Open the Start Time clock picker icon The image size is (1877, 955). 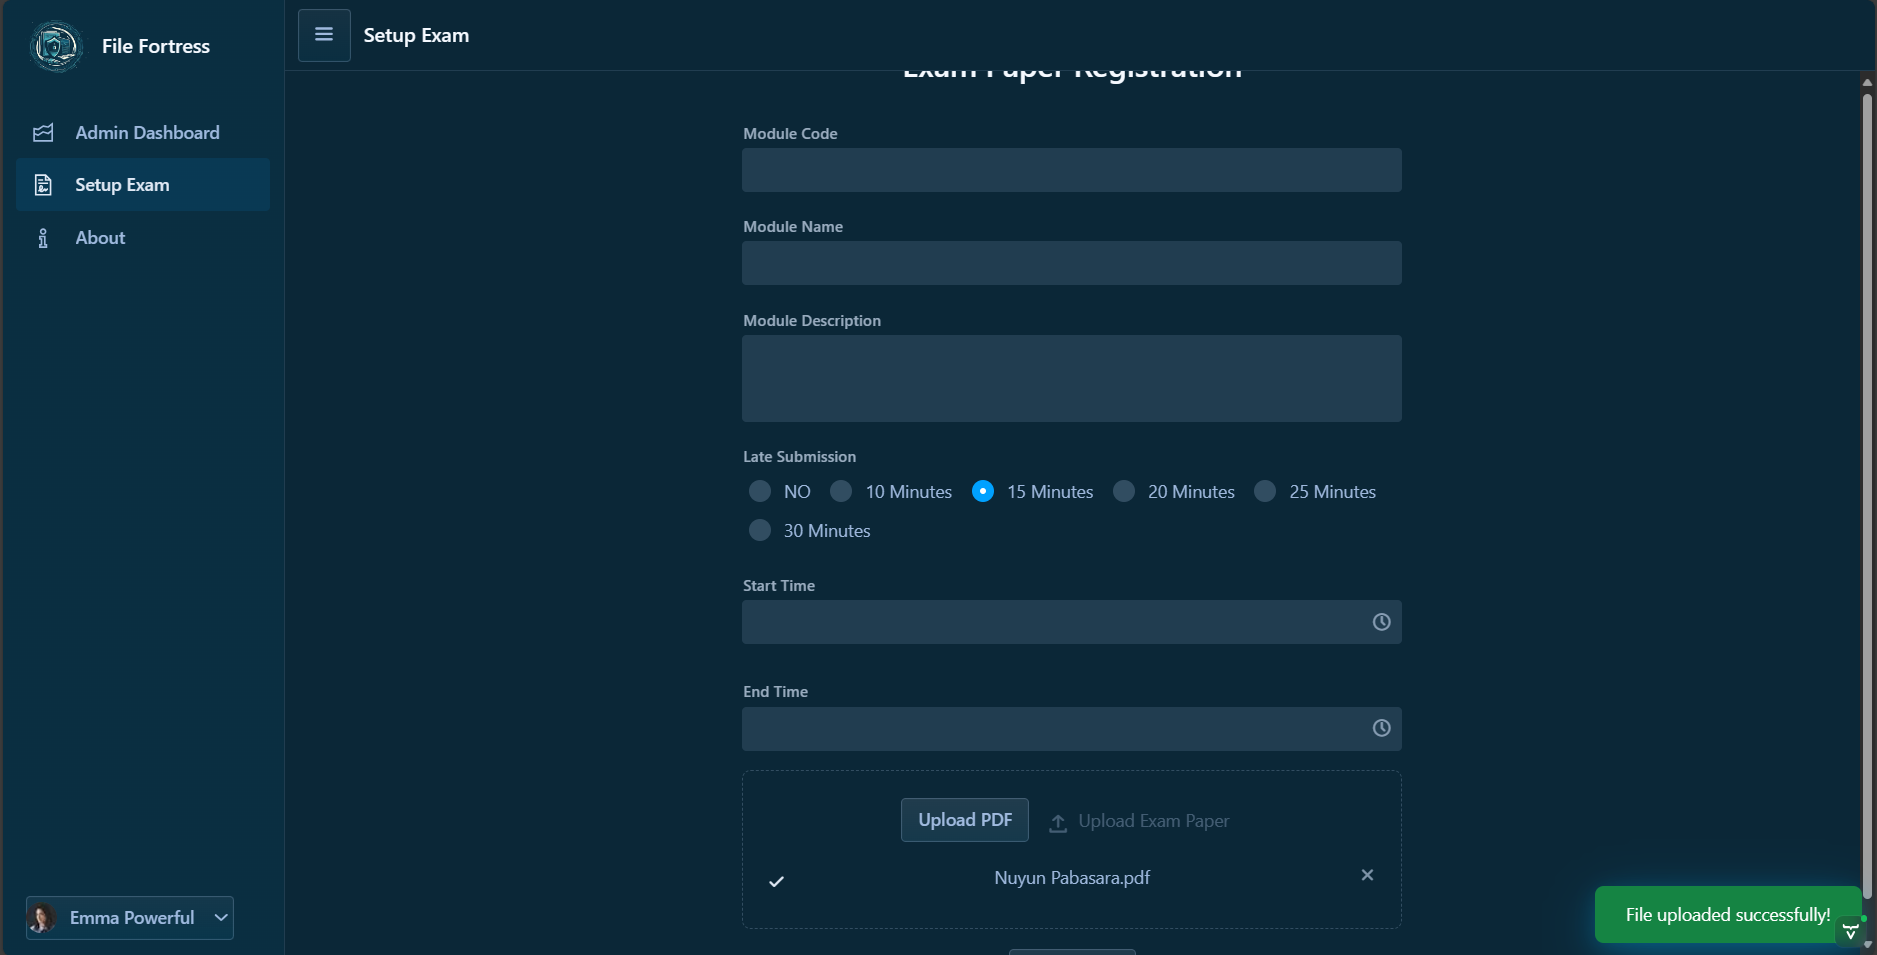1381,622
